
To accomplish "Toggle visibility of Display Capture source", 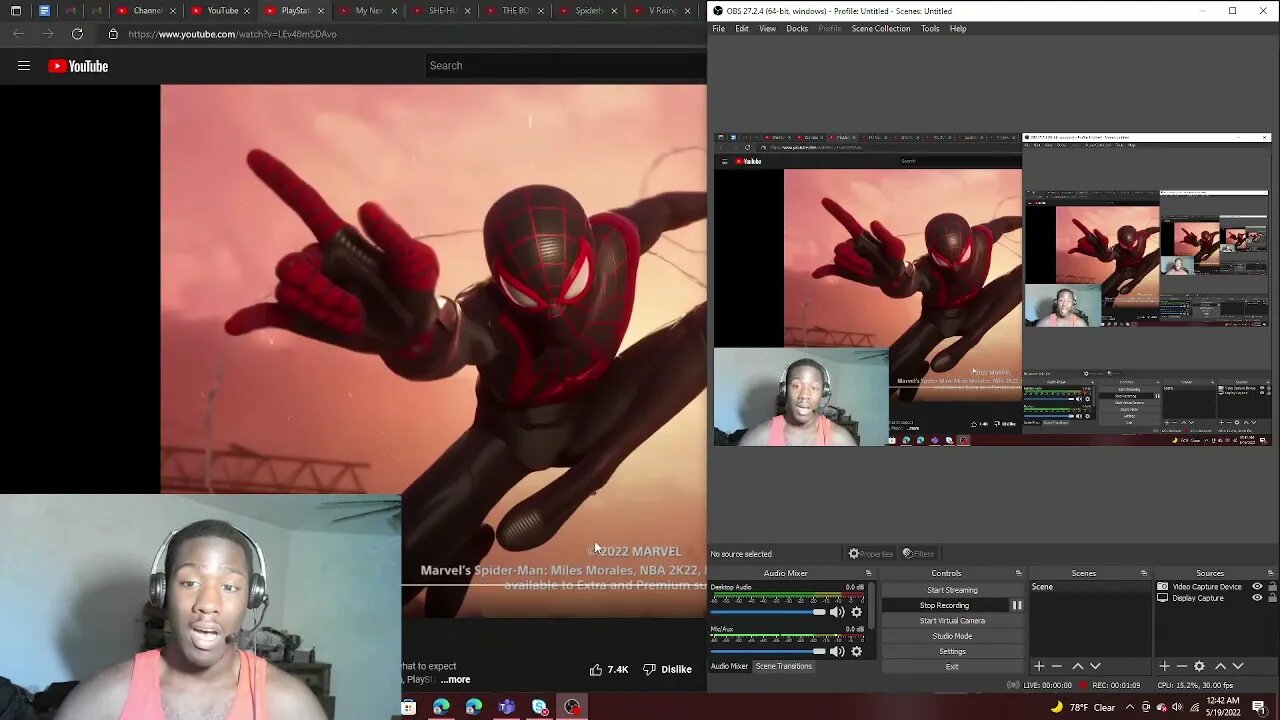I will pyautogui.click(x=1257, y=598).
